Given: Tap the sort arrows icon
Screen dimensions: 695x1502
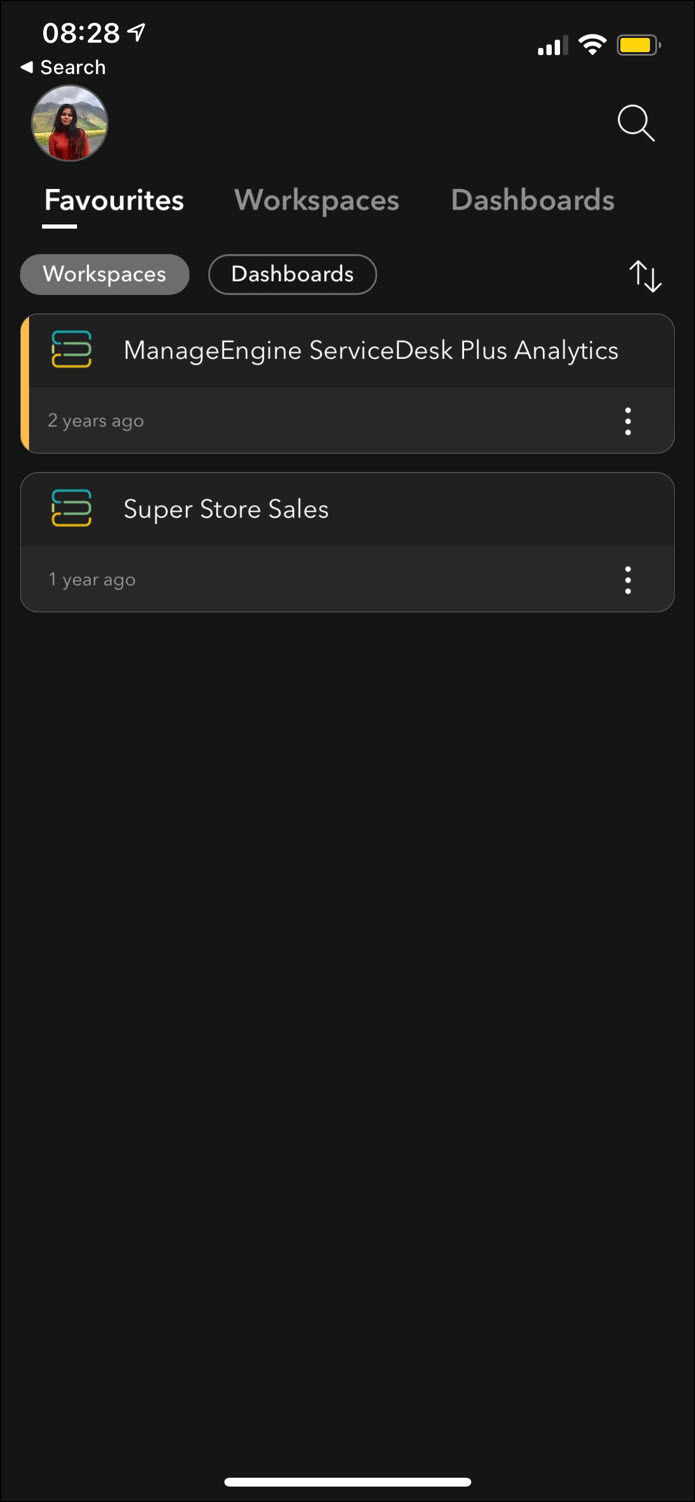Looking at the screenshot, I should (x=645, y=276).
